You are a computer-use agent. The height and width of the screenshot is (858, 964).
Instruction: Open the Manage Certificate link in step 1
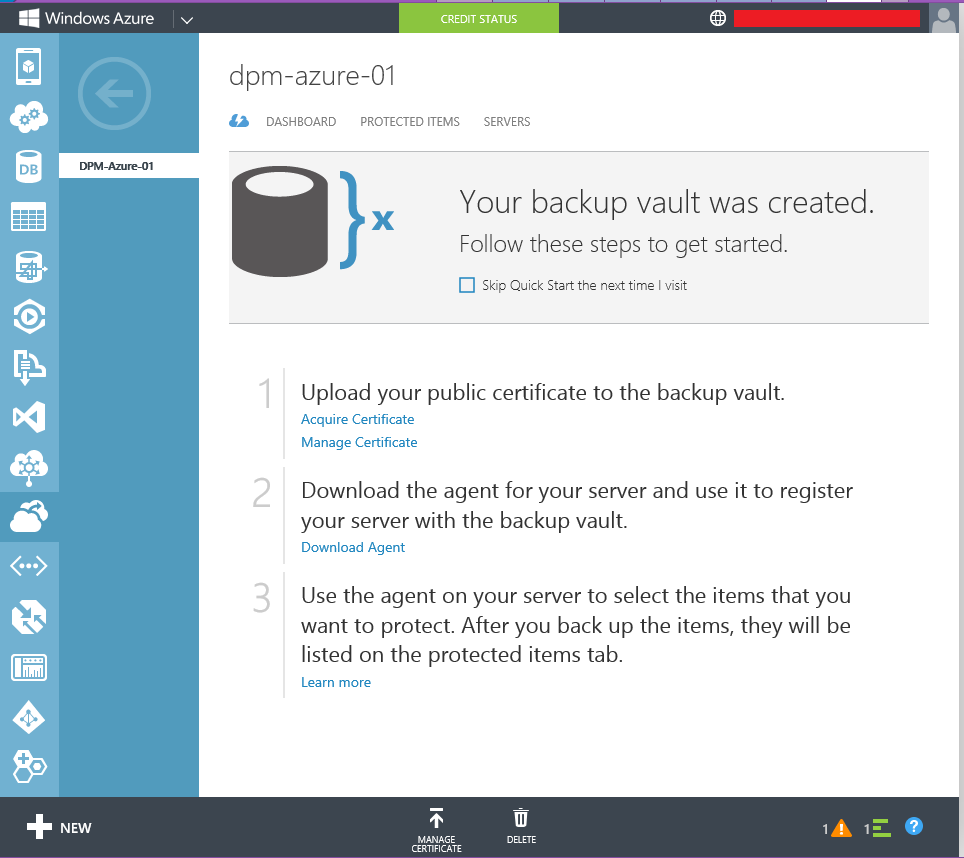(359, 443)
